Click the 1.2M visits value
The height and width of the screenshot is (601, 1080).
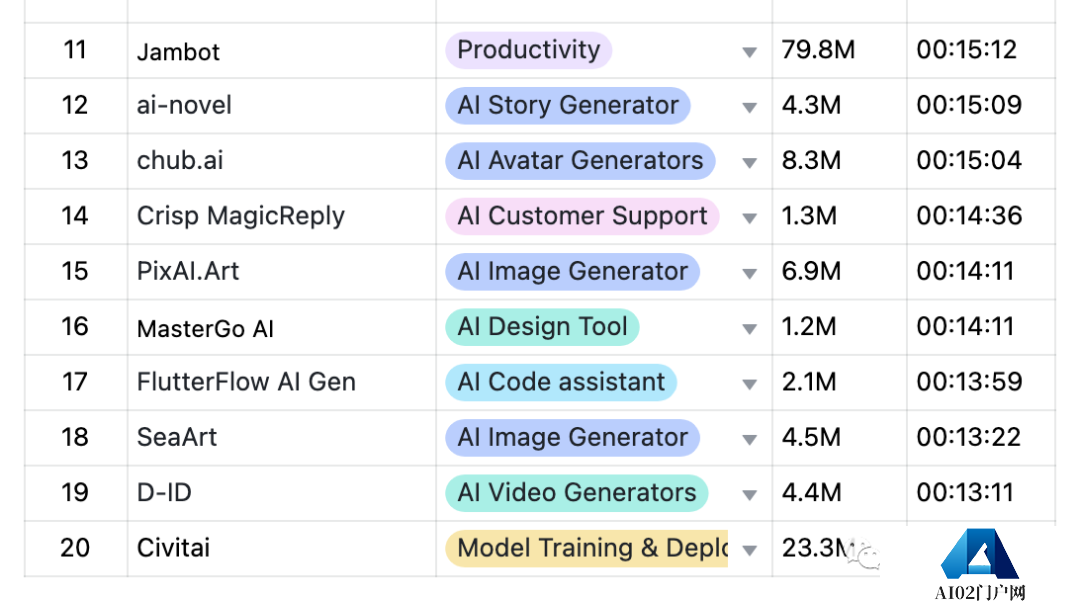[x=809, y=326]
